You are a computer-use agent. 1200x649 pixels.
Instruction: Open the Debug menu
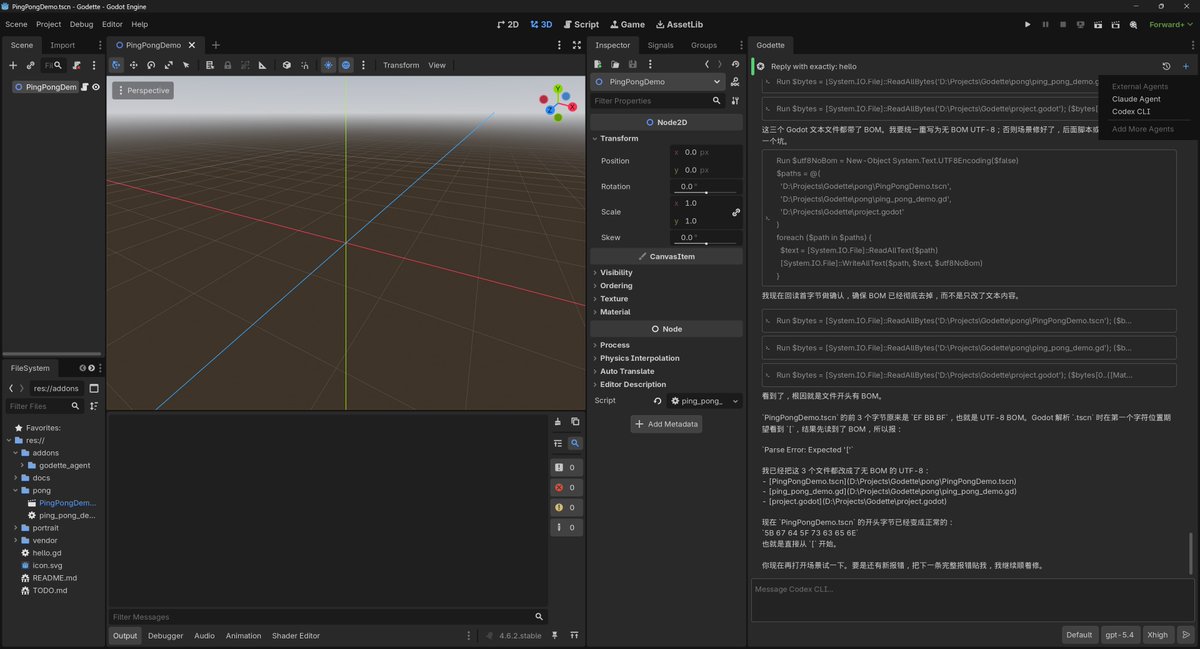click(x=81, y=24)
